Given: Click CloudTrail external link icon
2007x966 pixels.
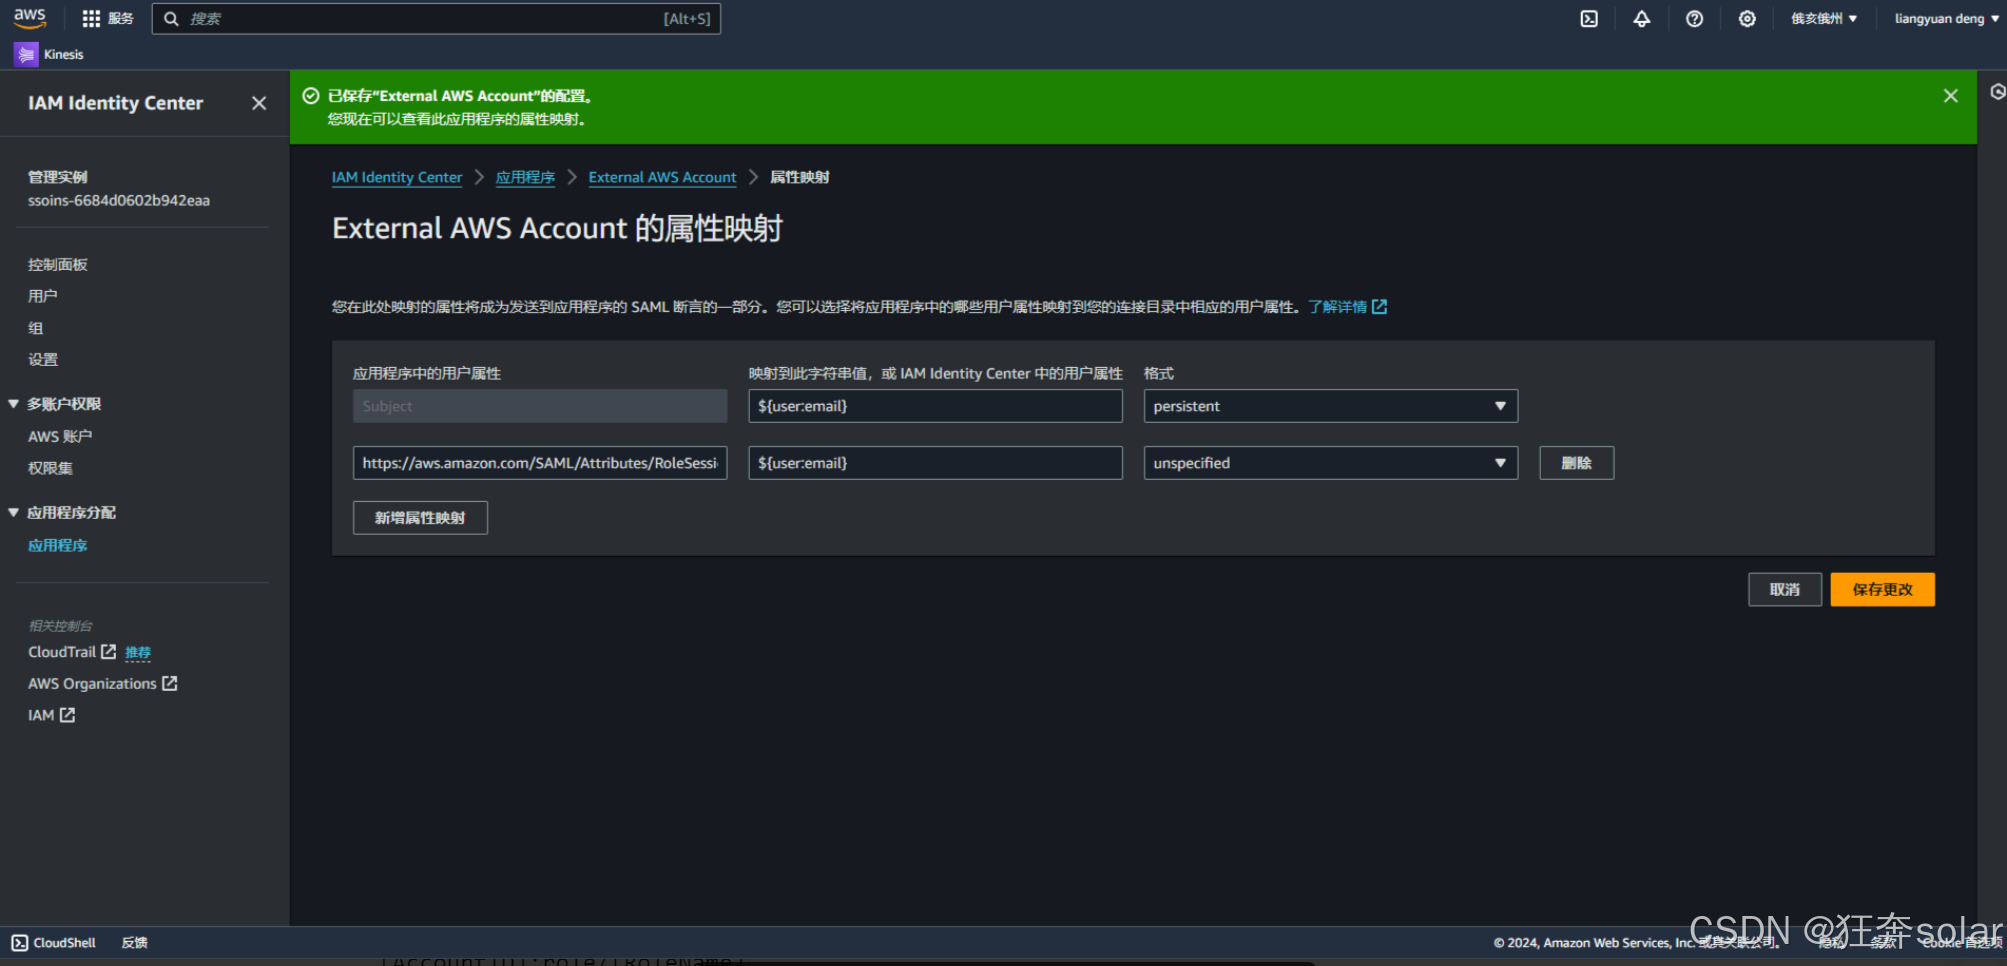Looking at the screenshot, I should pos(108,652).
